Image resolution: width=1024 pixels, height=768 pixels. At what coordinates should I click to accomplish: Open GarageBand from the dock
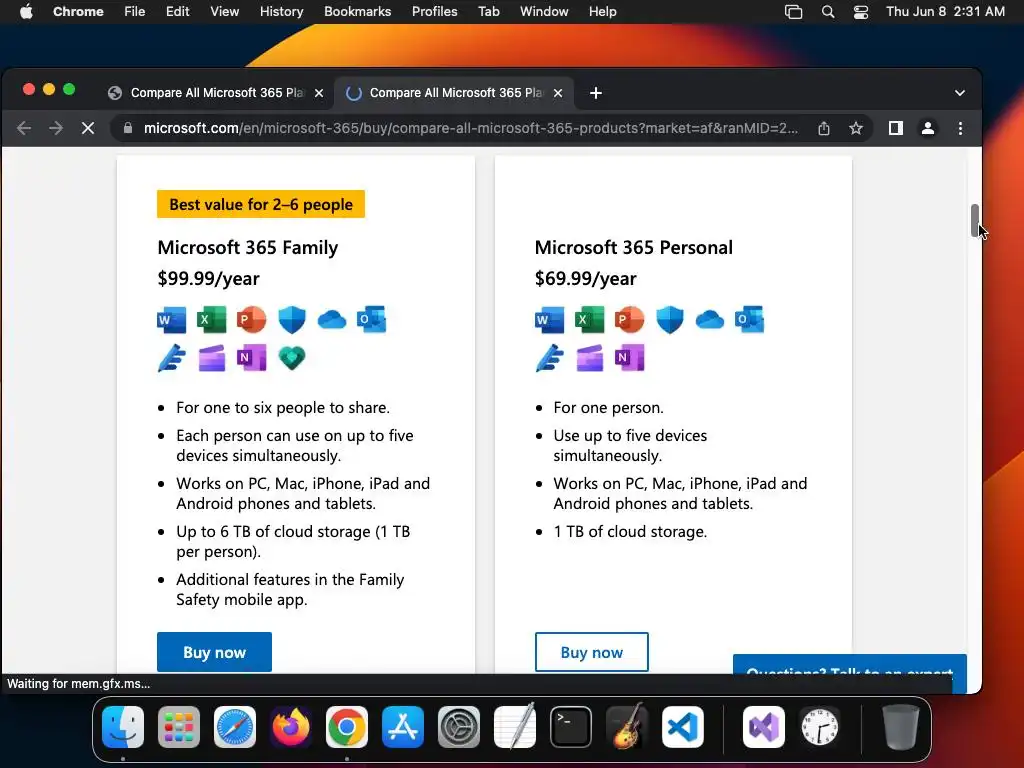627,727
